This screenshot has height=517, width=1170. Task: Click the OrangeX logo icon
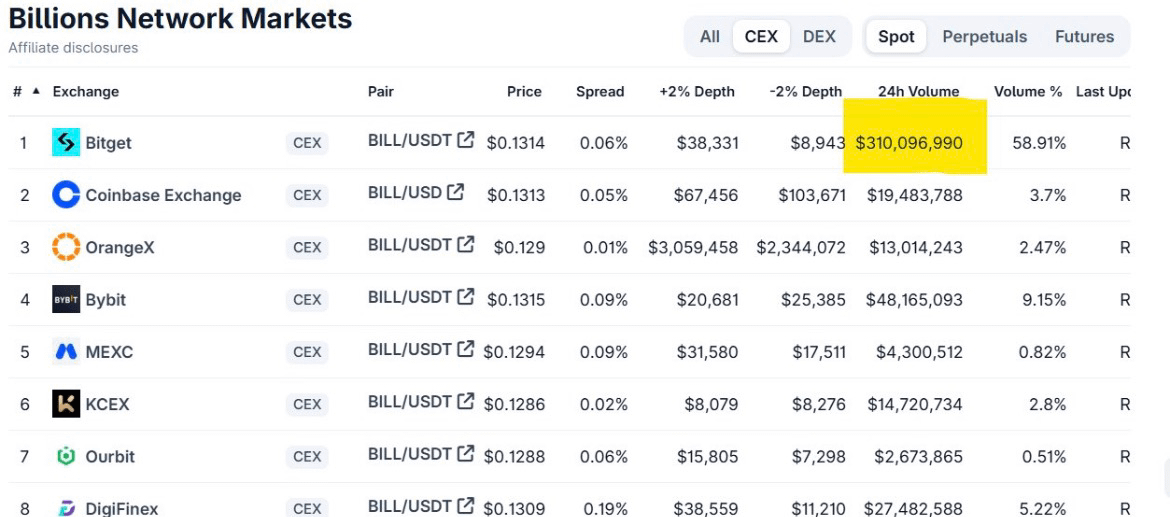pyautogui.click(x=66, y=247)
